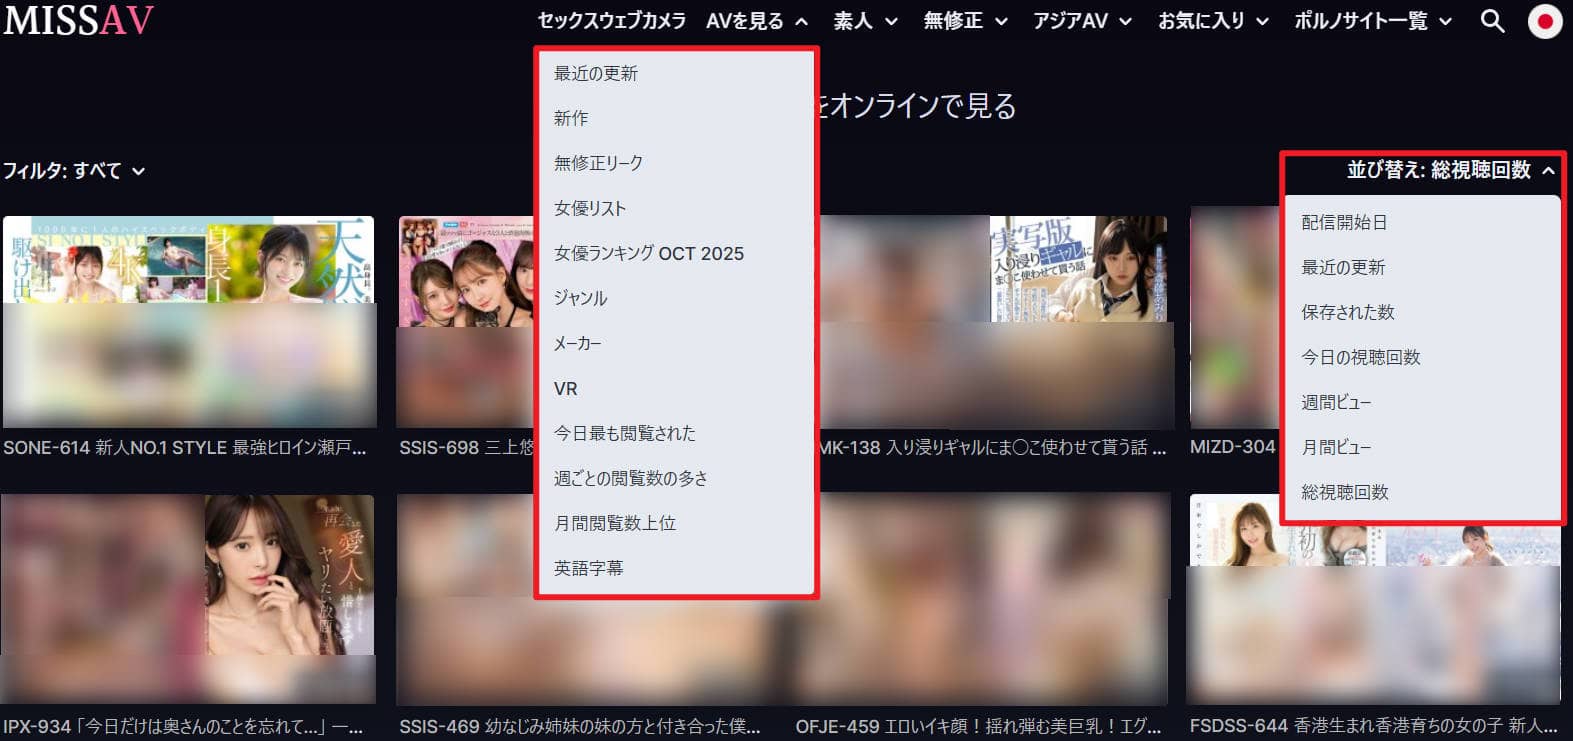The height and width of the screenshot is (741, 1573).
Task: Open the Japan flag language selector
Action: coord(1545,21)
